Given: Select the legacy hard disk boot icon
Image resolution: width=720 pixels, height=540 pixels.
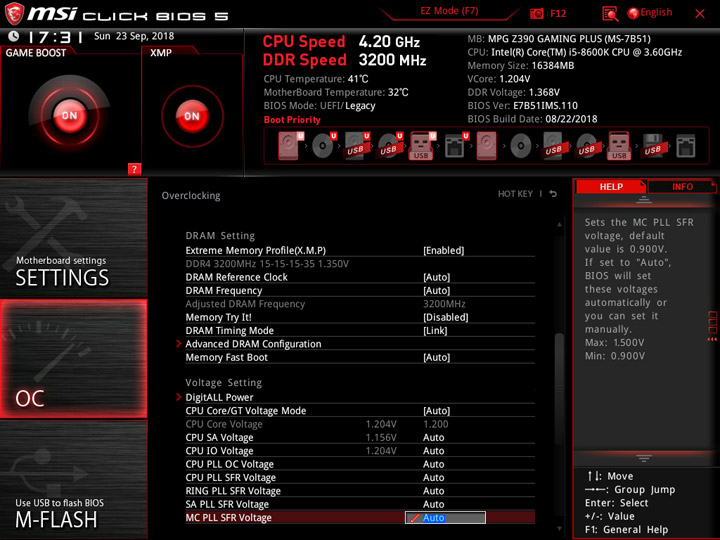Looking at the screenshot, I should pos(486,146).
